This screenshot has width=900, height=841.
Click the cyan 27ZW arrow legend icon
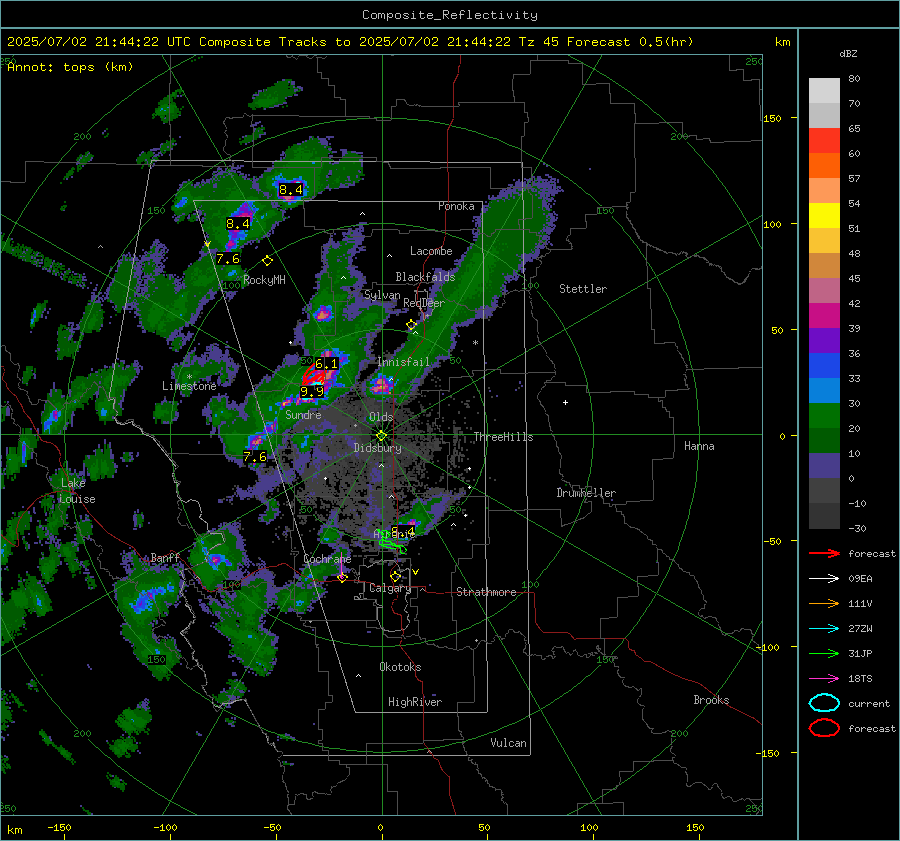click(x=824, y=629)
